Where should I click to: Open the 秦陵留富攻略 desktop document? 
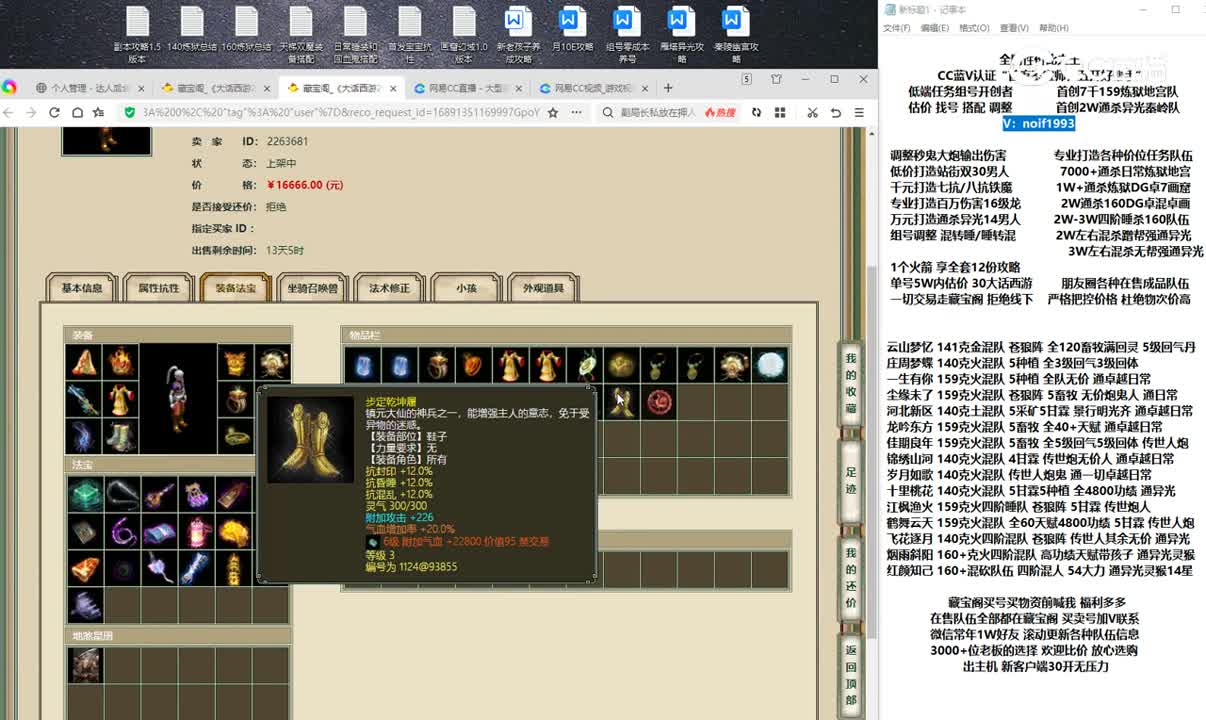click(735, 34)
